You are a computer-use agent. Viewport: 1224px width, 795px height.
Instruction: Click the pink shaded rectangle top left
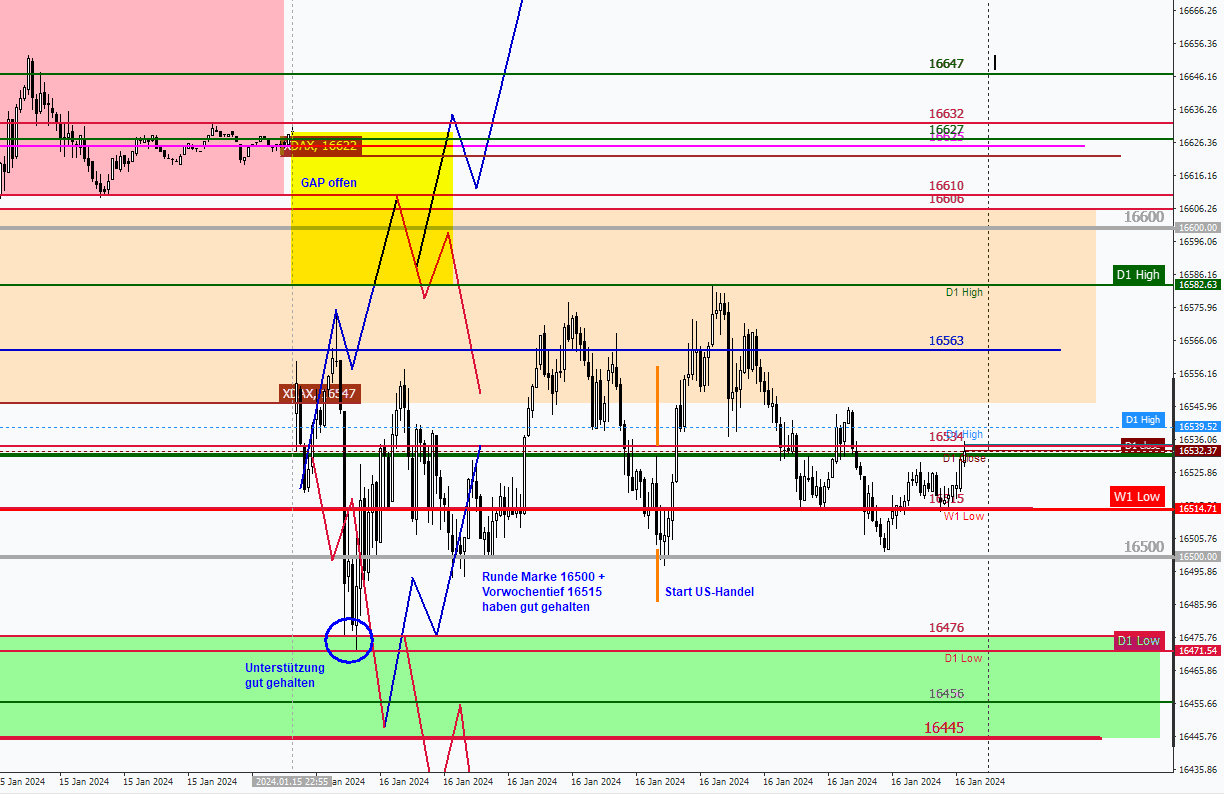click(140, 60)
